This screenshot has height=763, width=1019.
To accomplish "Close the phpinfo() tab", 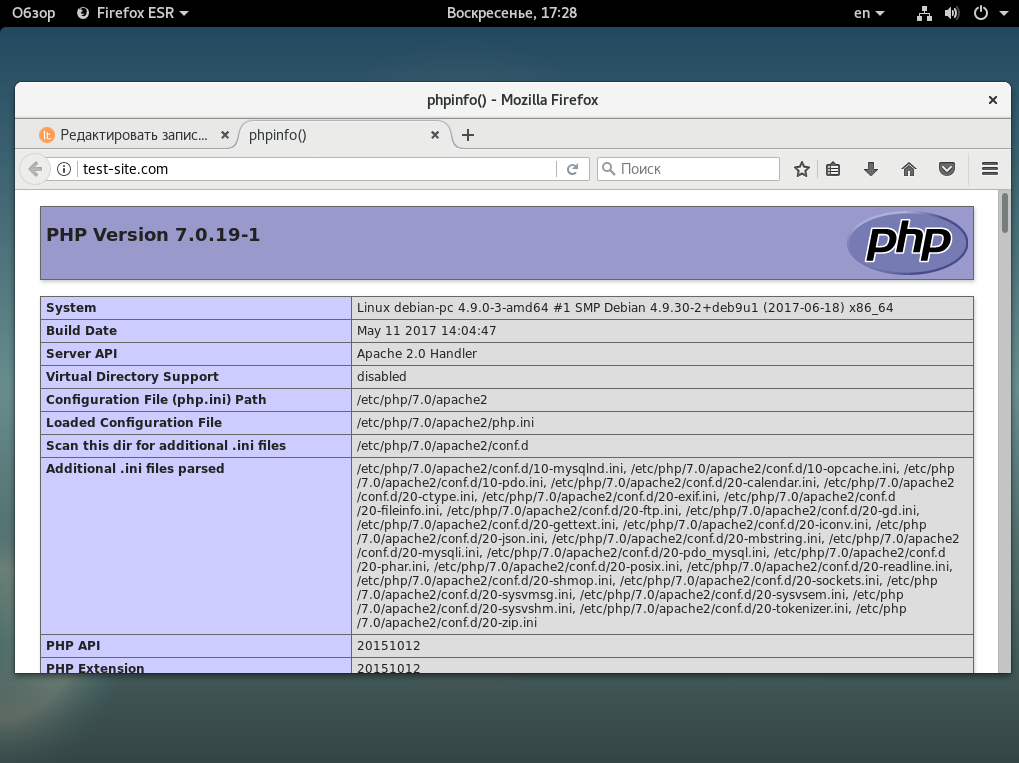I will click(435, 135).
